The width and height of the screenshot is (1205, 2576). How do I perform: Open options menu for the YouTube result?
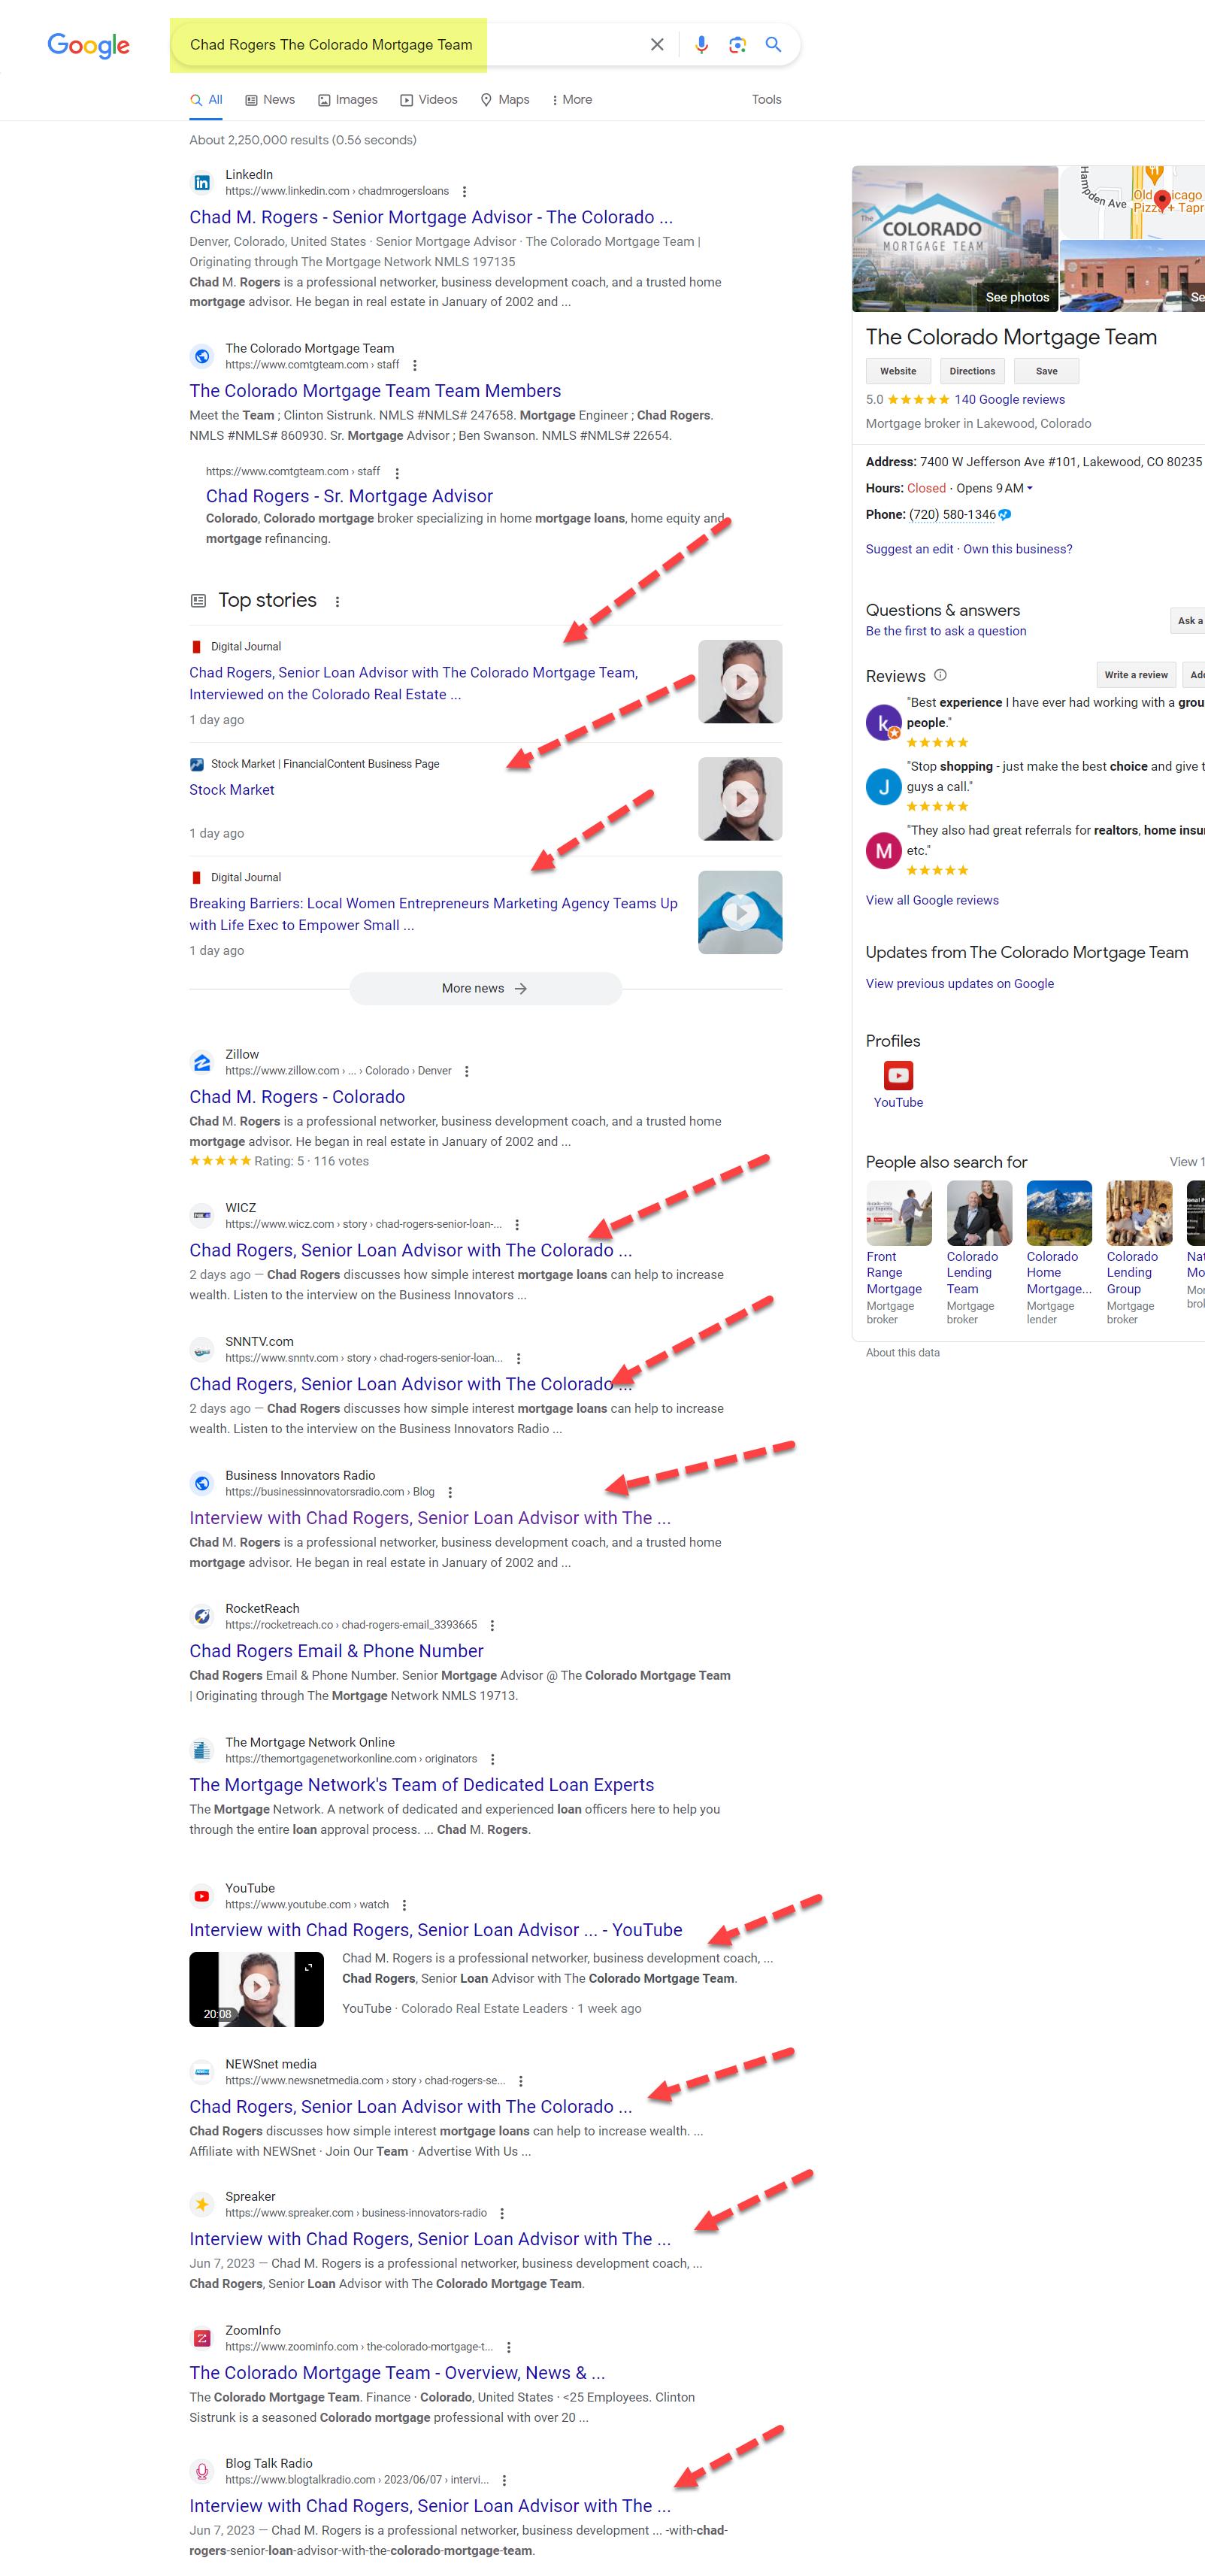coord(404,1905)
